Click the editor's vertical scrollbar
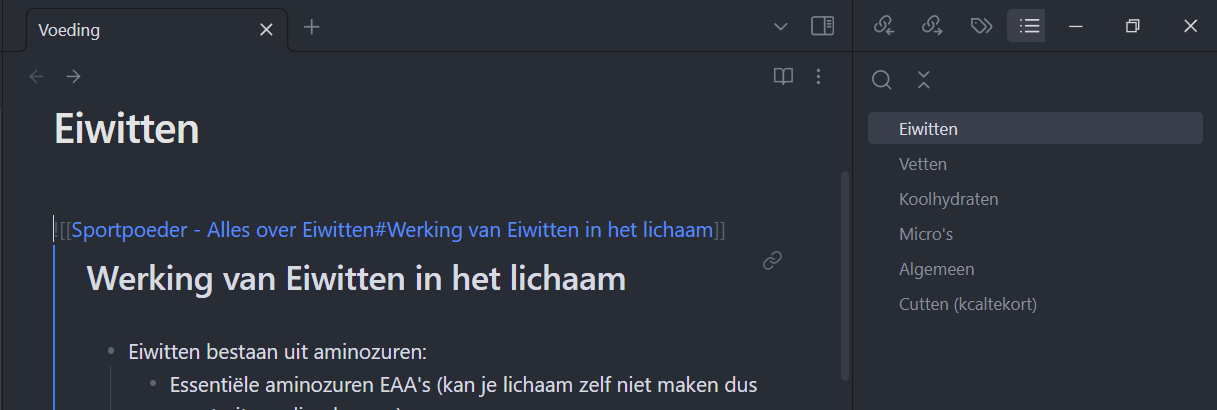The image size is (1217, 410). 845,275
